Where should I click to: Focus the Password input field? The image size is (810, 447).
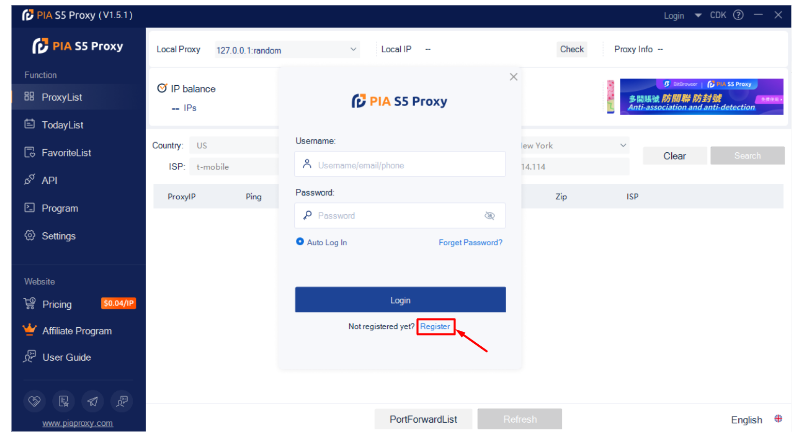click(x=400, y=215)
